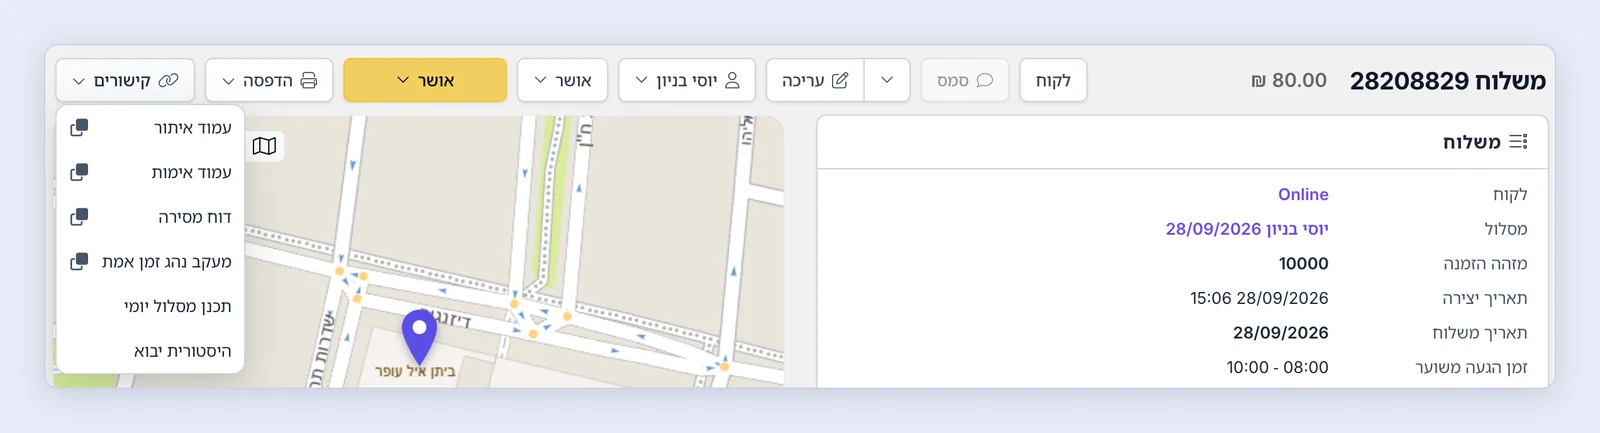Viewport: 1600px width, 433px height.
Task: Open the הדפסה print dropdown
Action: click(269, 80)
